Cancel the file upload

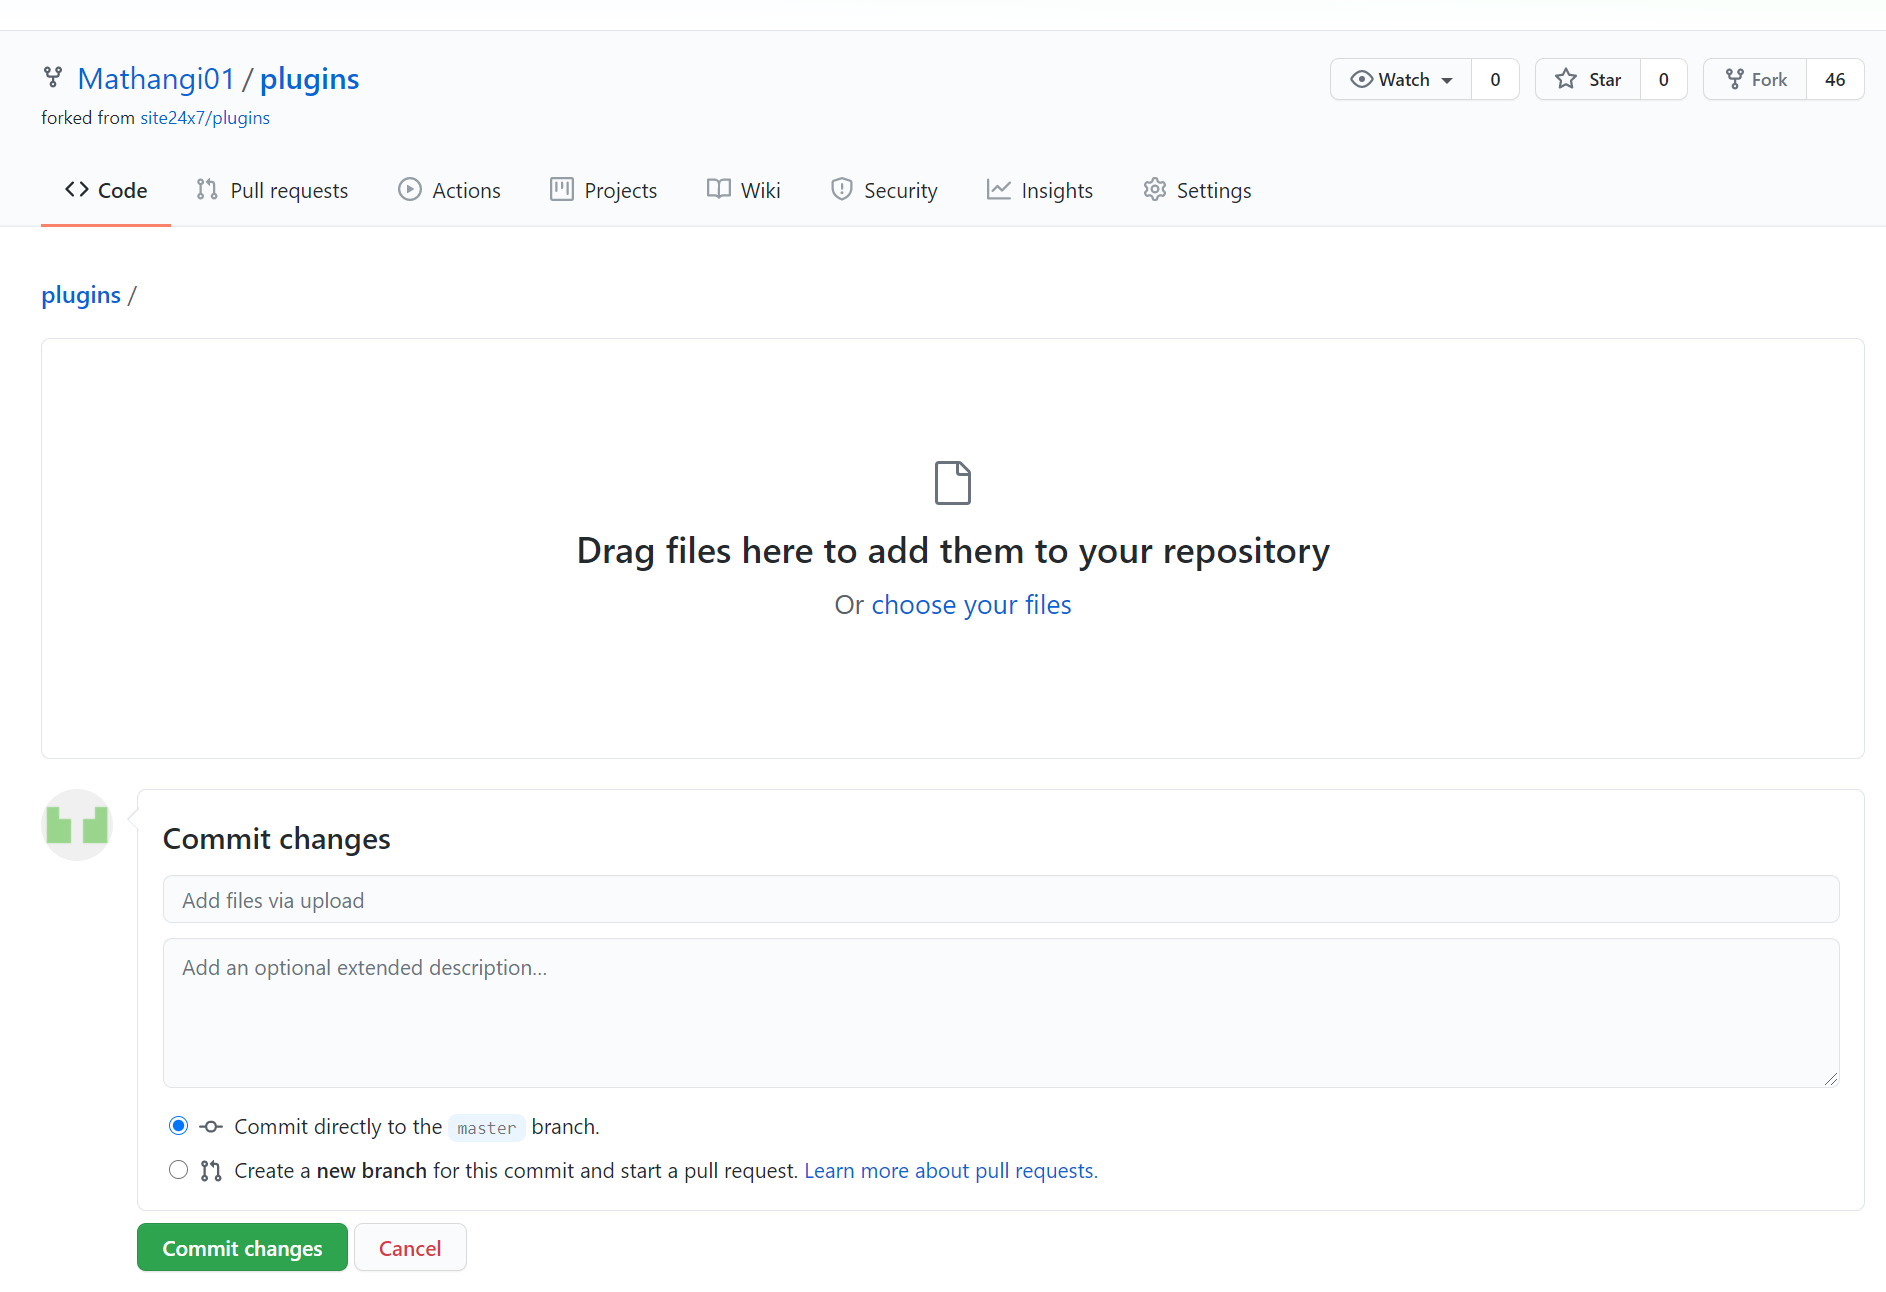click(410, 1248)
